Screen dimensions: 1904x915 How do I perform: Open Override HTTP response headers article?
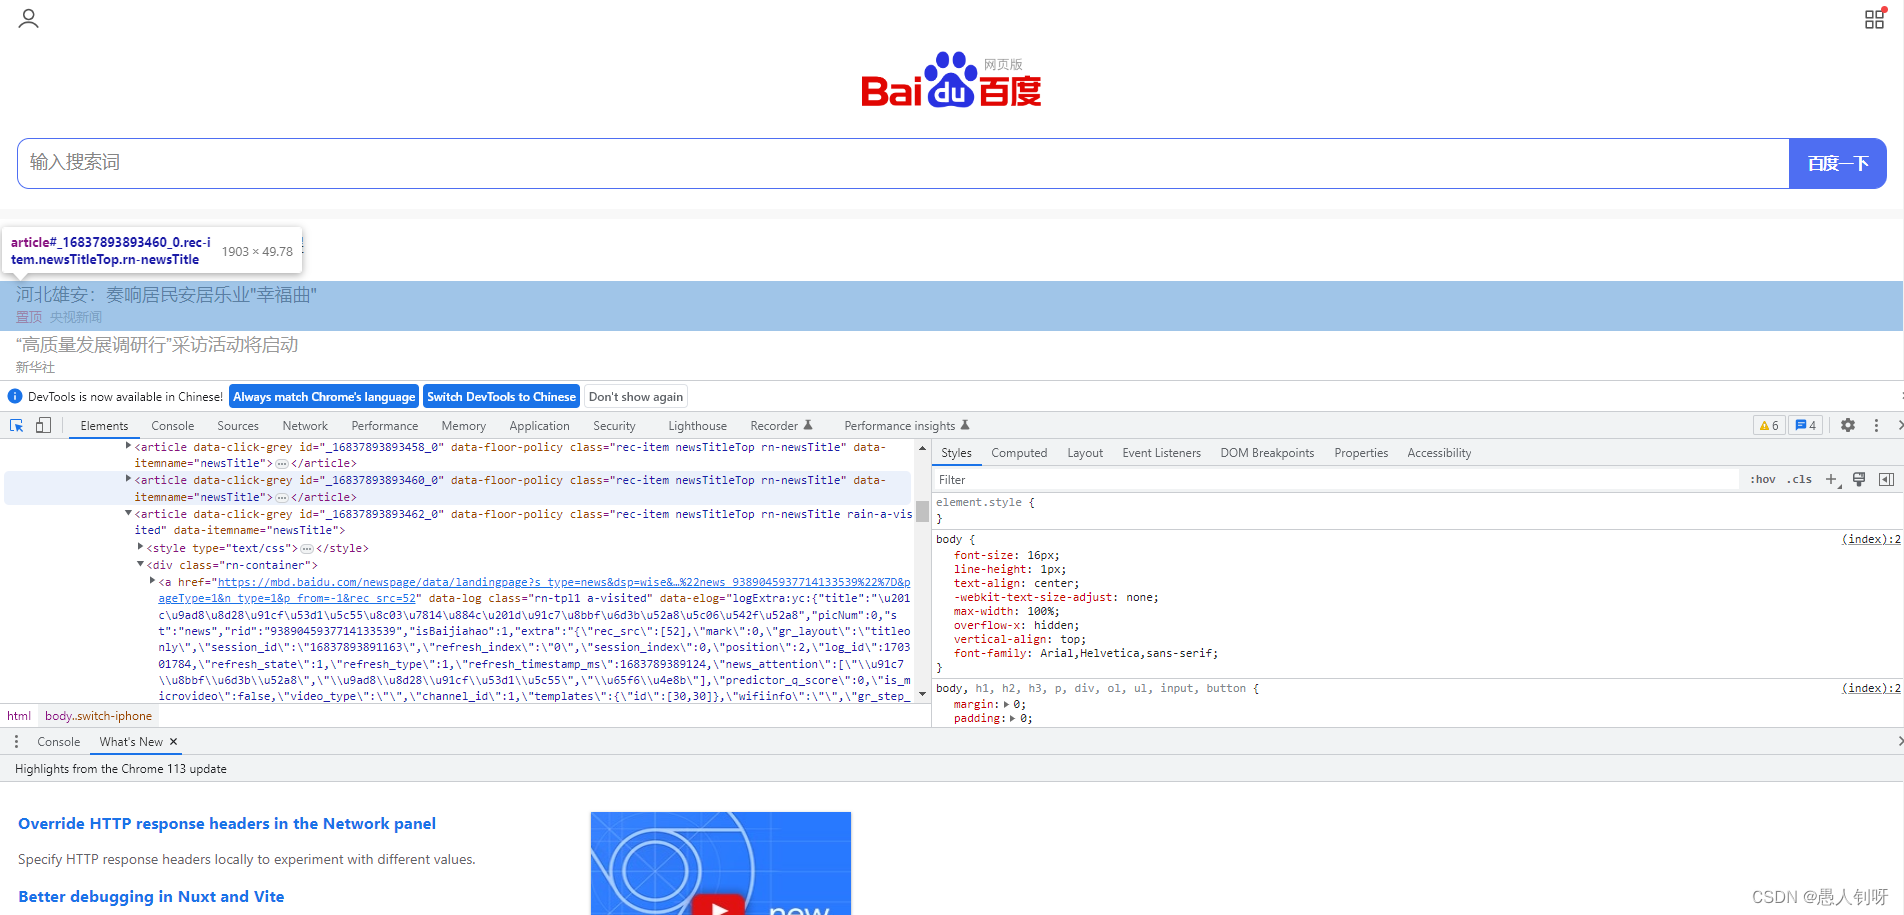(227, 824)
